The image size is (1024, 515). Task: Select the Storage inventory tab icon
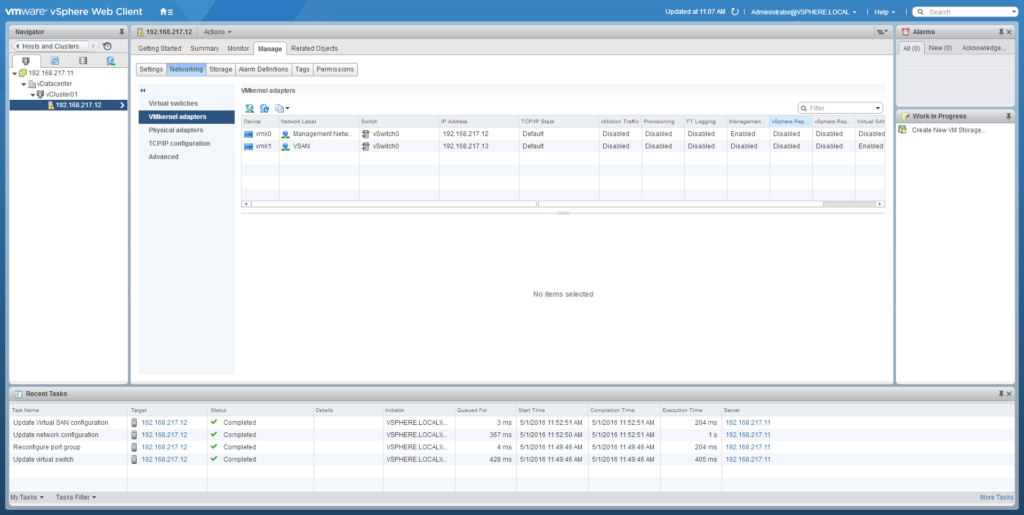coord(83,61)
